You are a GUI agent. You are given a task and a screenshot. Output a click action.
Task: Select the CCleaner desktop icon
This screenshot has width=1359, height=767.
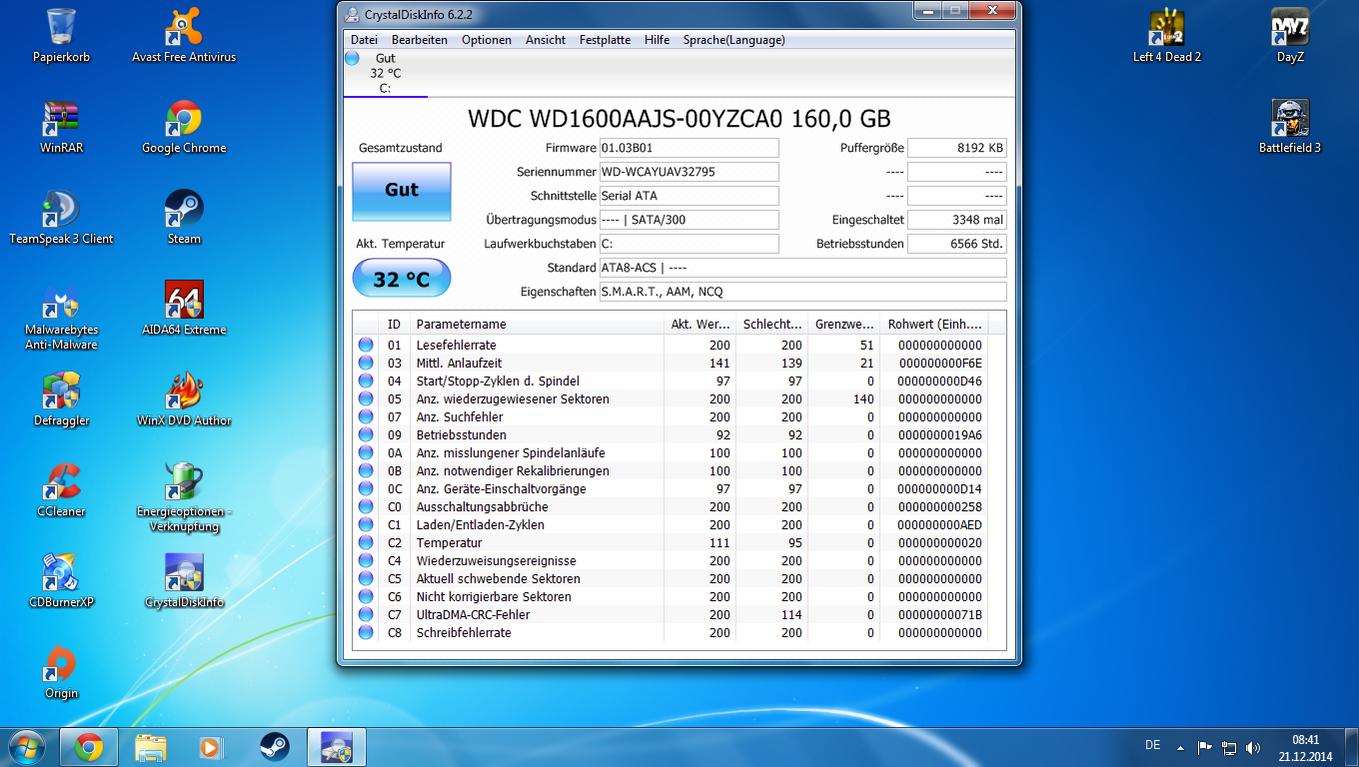point(61,491)
